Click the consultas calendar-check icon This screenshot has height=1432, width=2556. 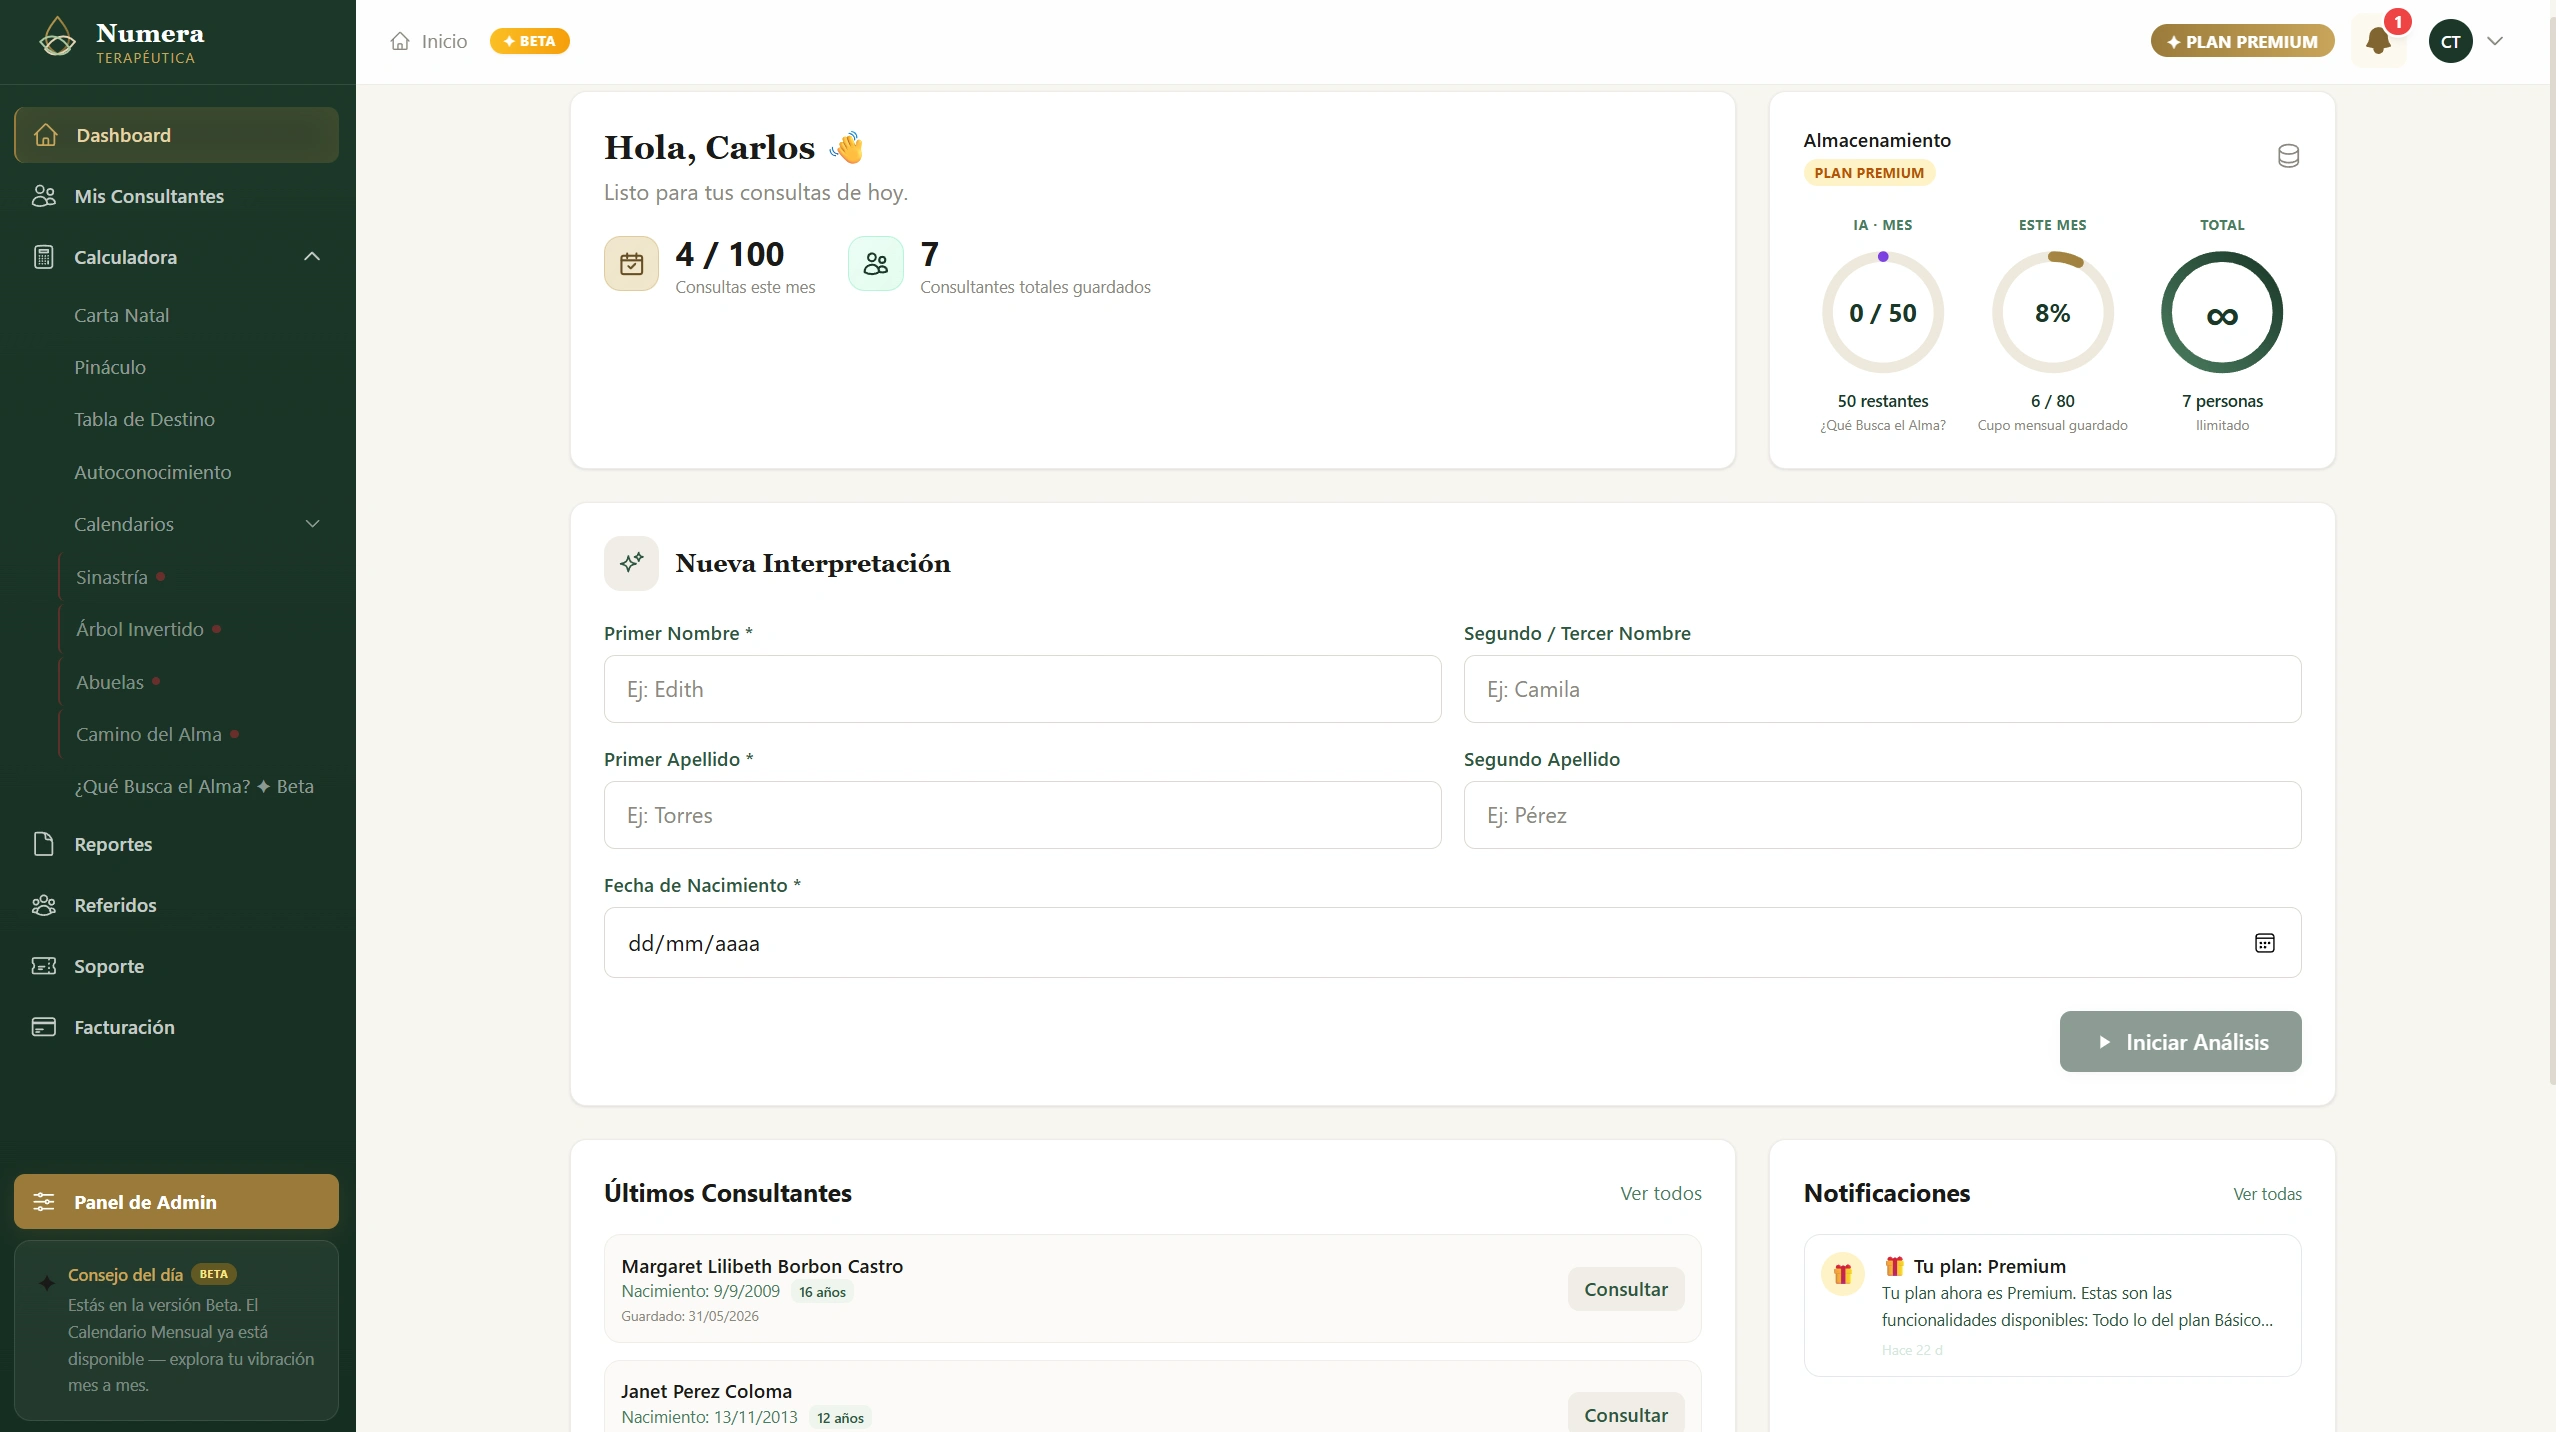631,264
